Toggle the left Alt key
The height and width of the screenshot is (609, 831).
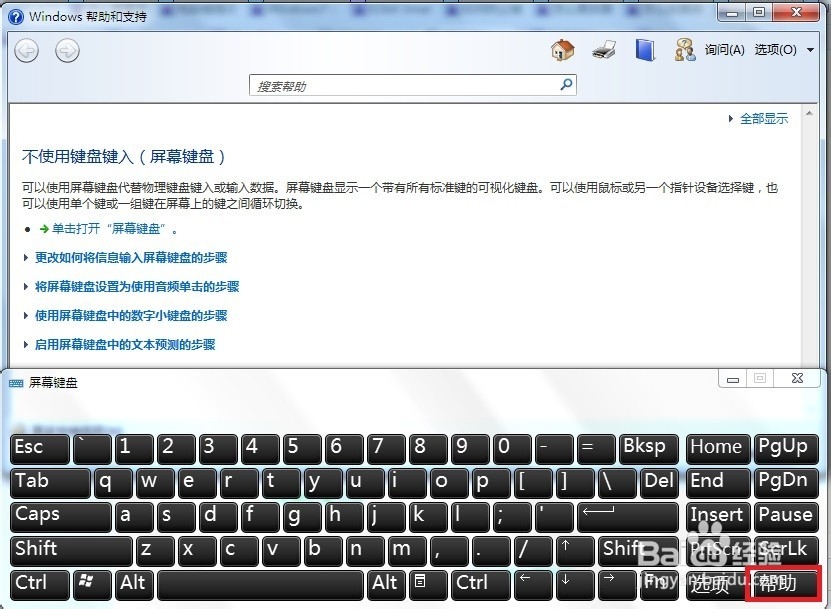click(x=134, y=585)
